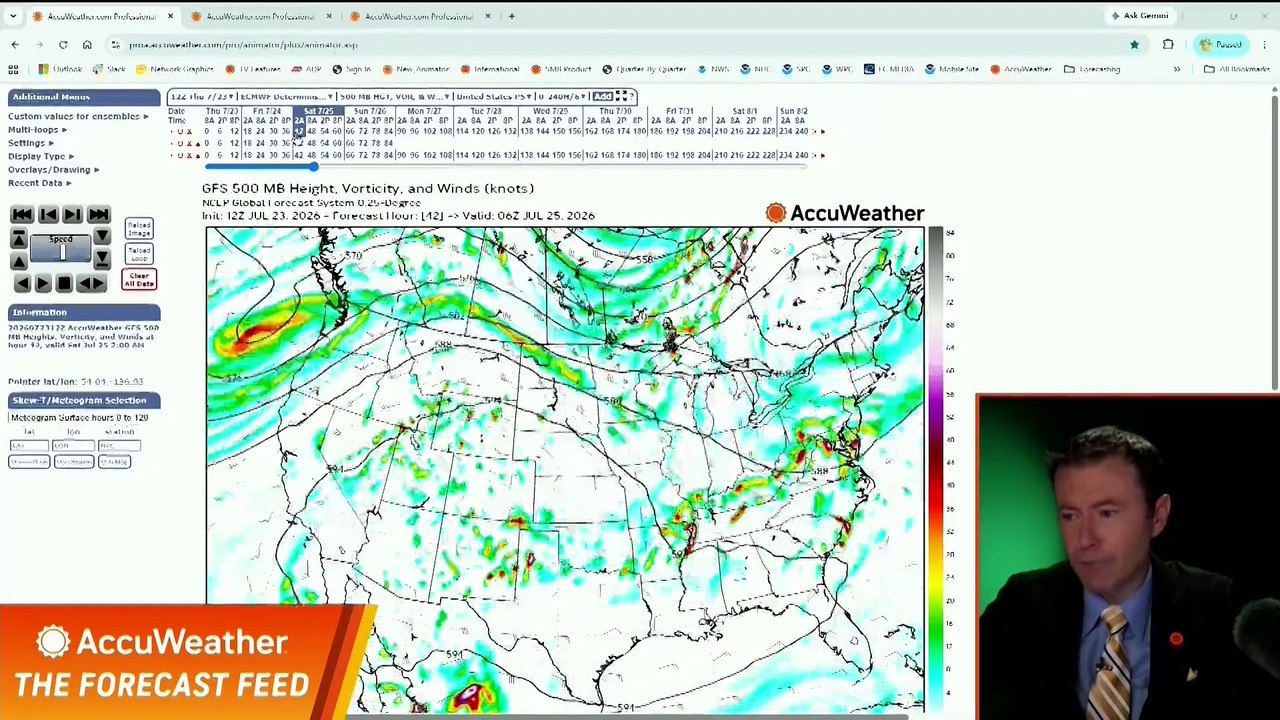Image resolution: width=1280 pixels, height=720 pixels.
Task: Open the Forecasting bookmarks folder
Action: pos(1092,69)
